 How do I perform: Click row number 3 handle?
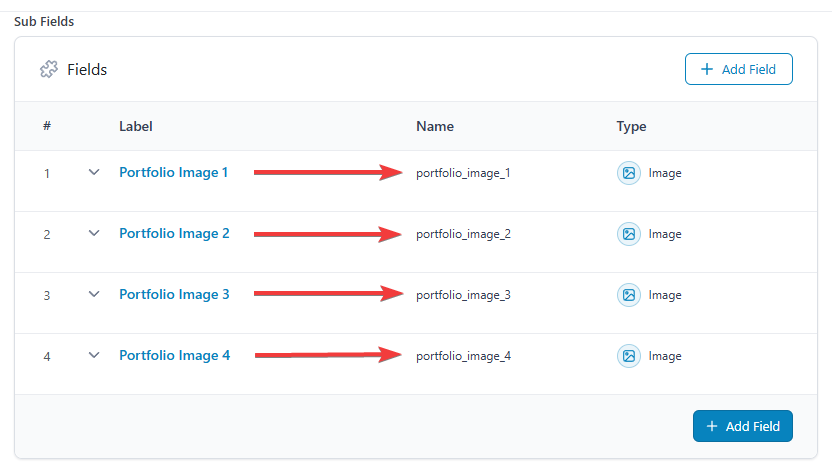[46, 296]
